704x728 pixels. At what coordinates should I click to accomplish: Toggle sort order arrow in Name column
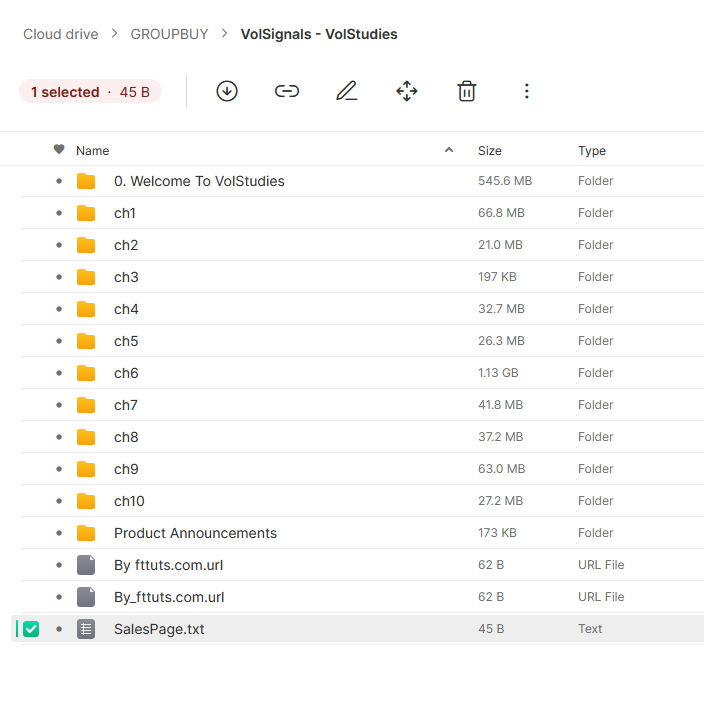pyautogui.click(x=449, y=150)
